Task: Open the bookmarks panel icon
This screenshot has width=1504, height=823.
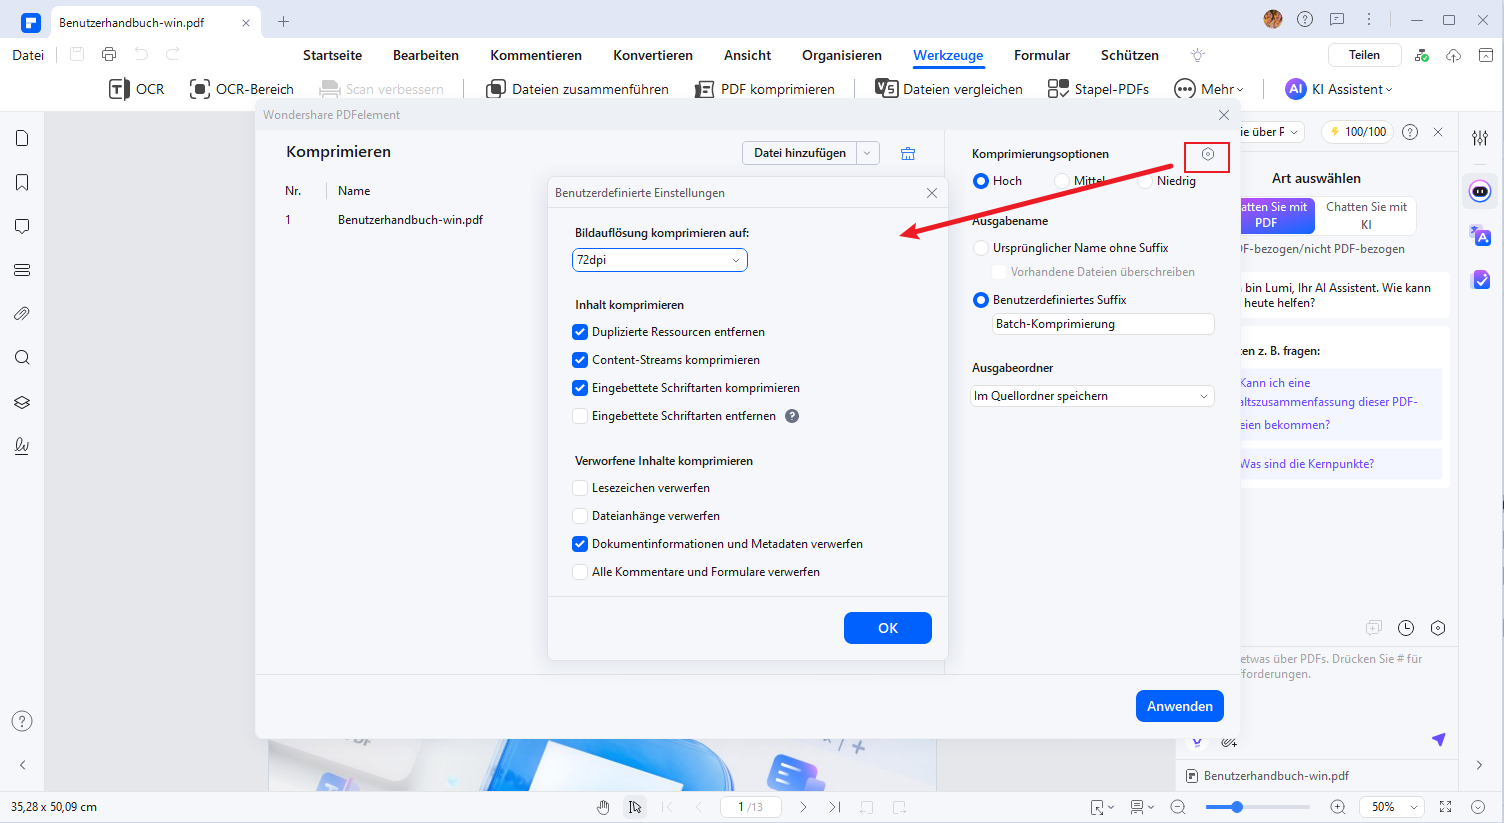Action: [22, 182]
